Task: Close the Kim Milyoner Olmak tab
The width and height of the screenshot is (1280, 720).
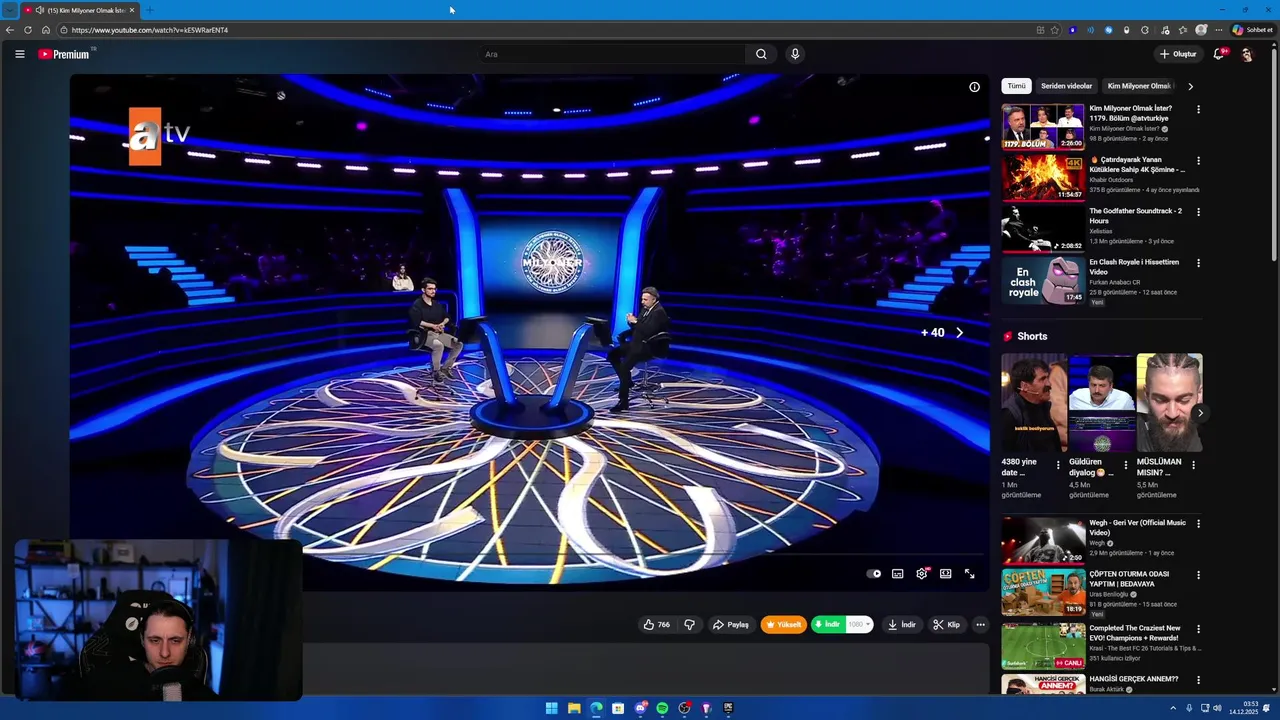Action: 132,10
